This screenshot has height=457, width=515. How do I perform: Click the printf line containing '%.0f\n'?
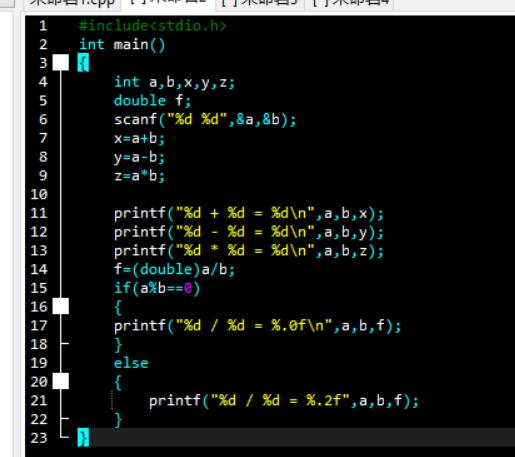click(257, 326)
